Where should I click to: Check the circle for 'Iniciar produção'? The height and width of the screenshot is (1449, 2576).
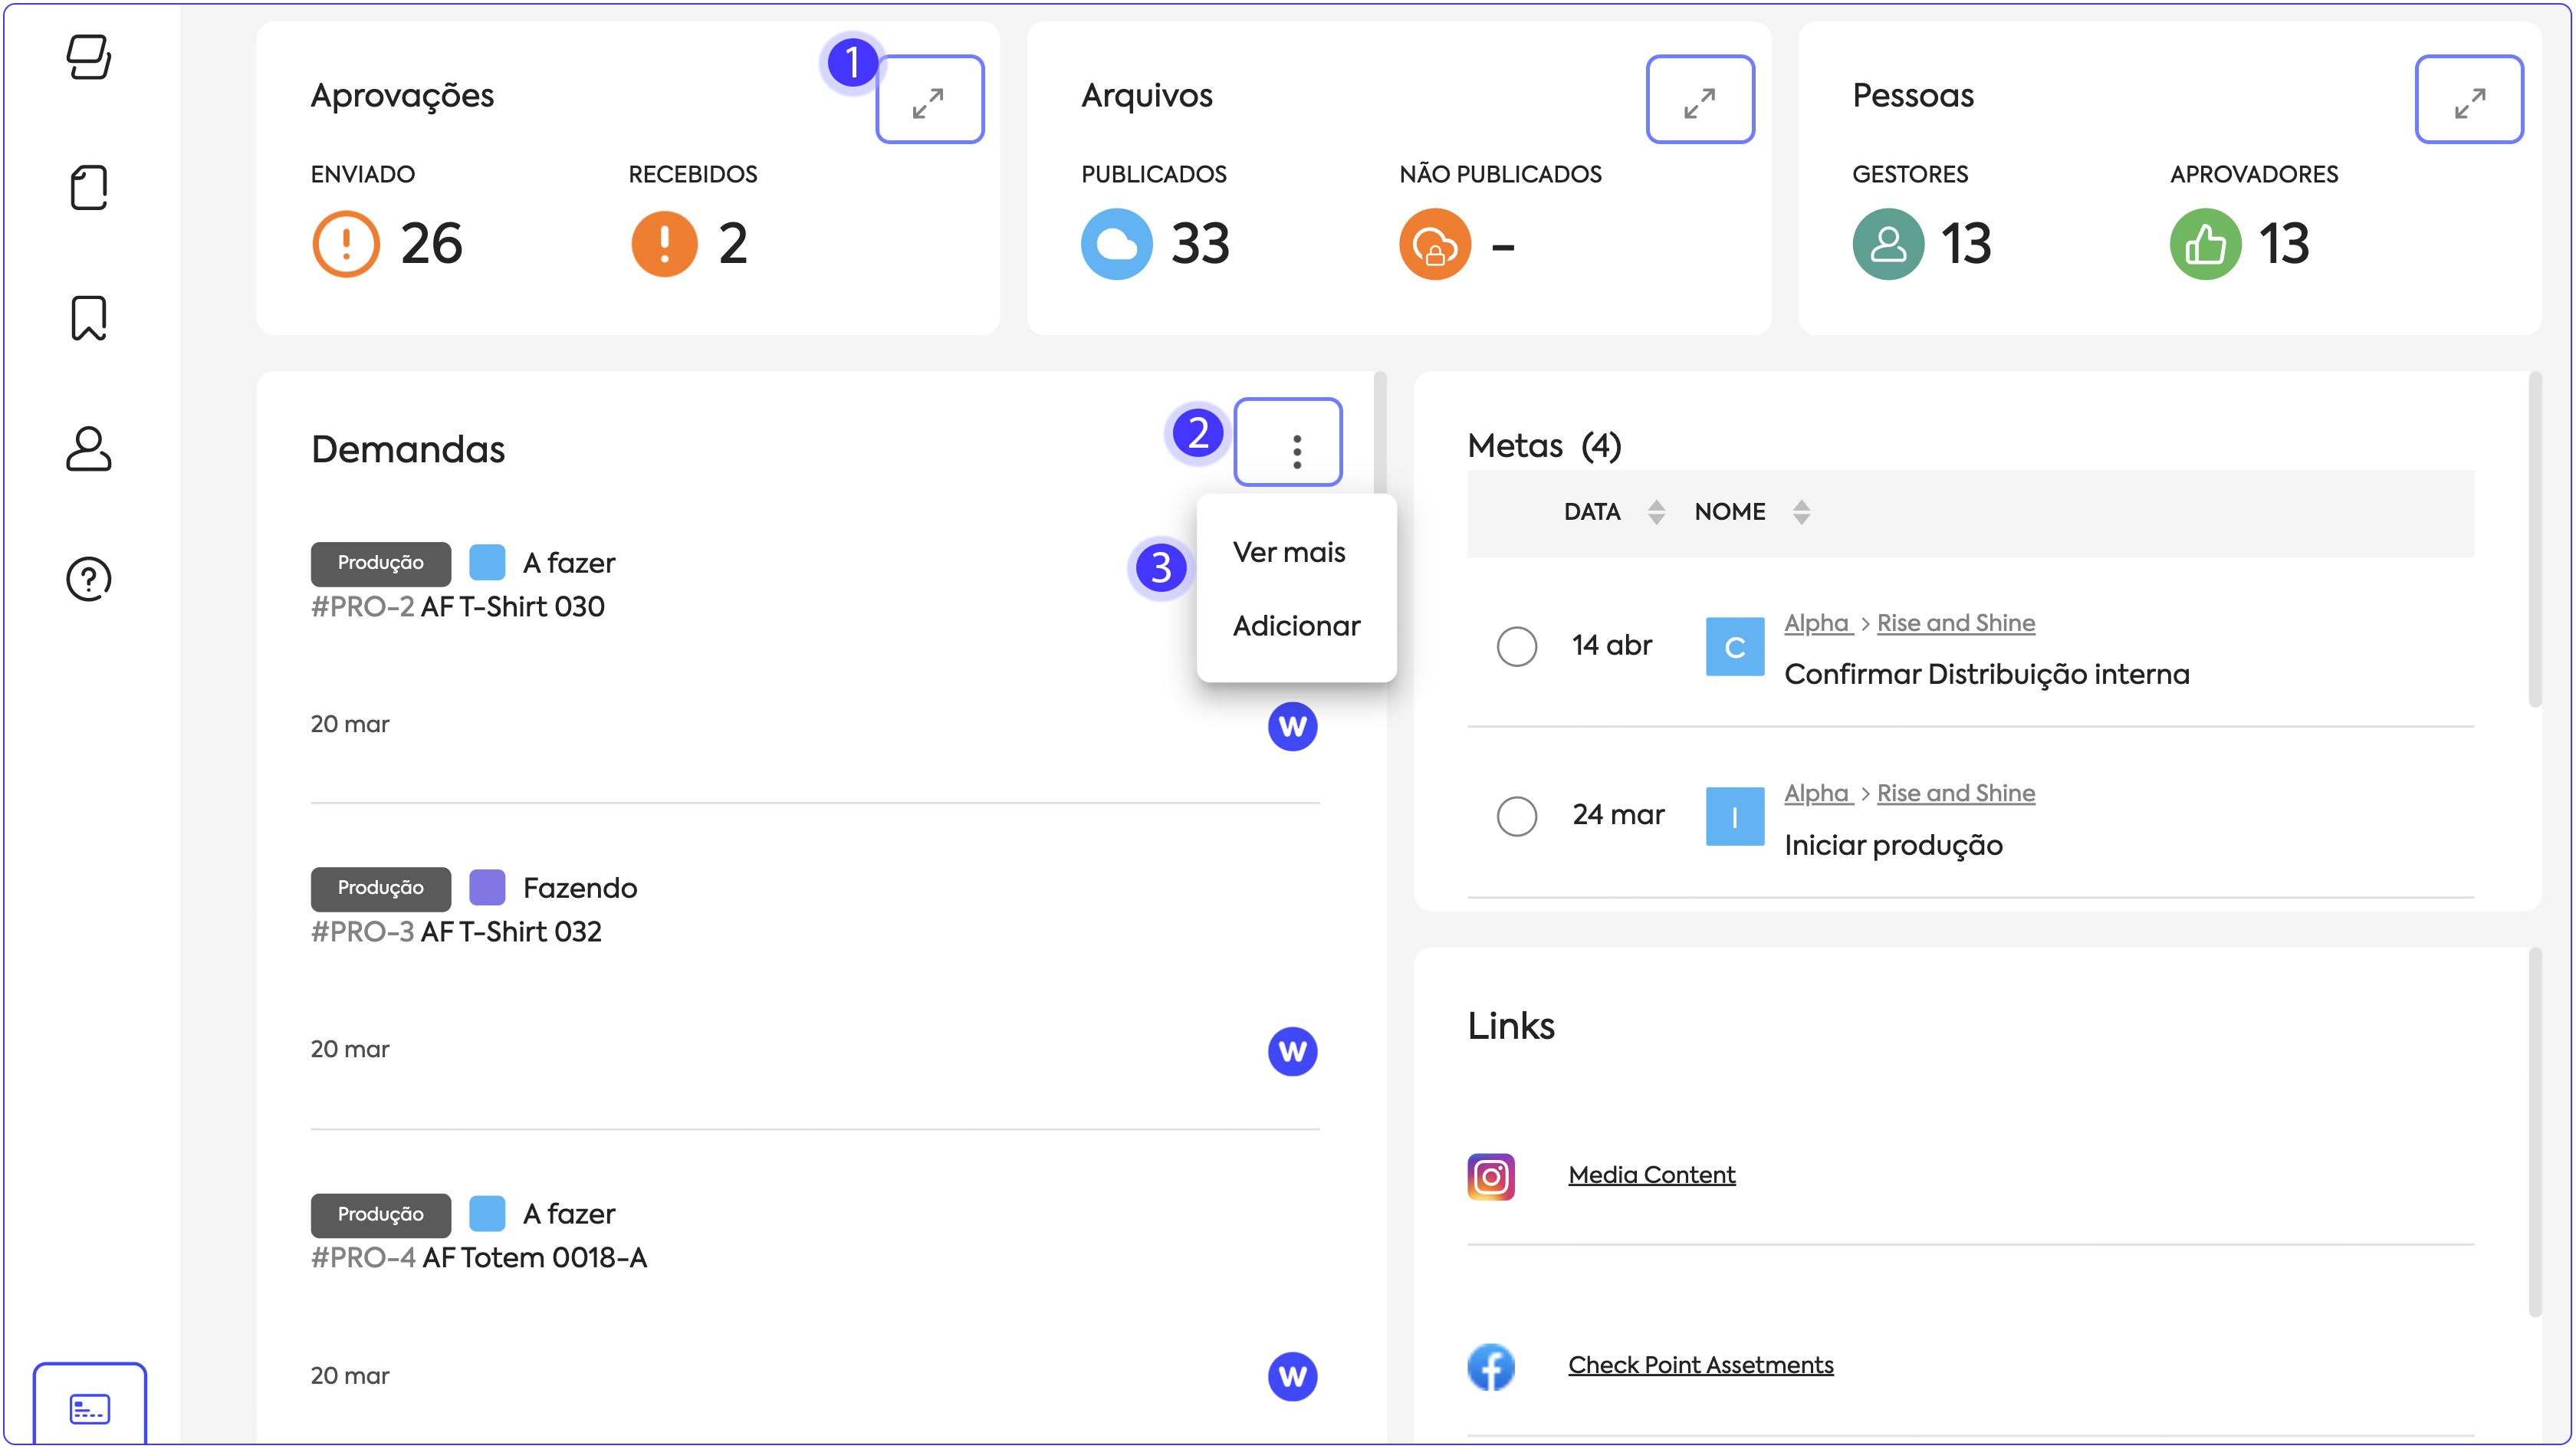tap(1517, 816)
